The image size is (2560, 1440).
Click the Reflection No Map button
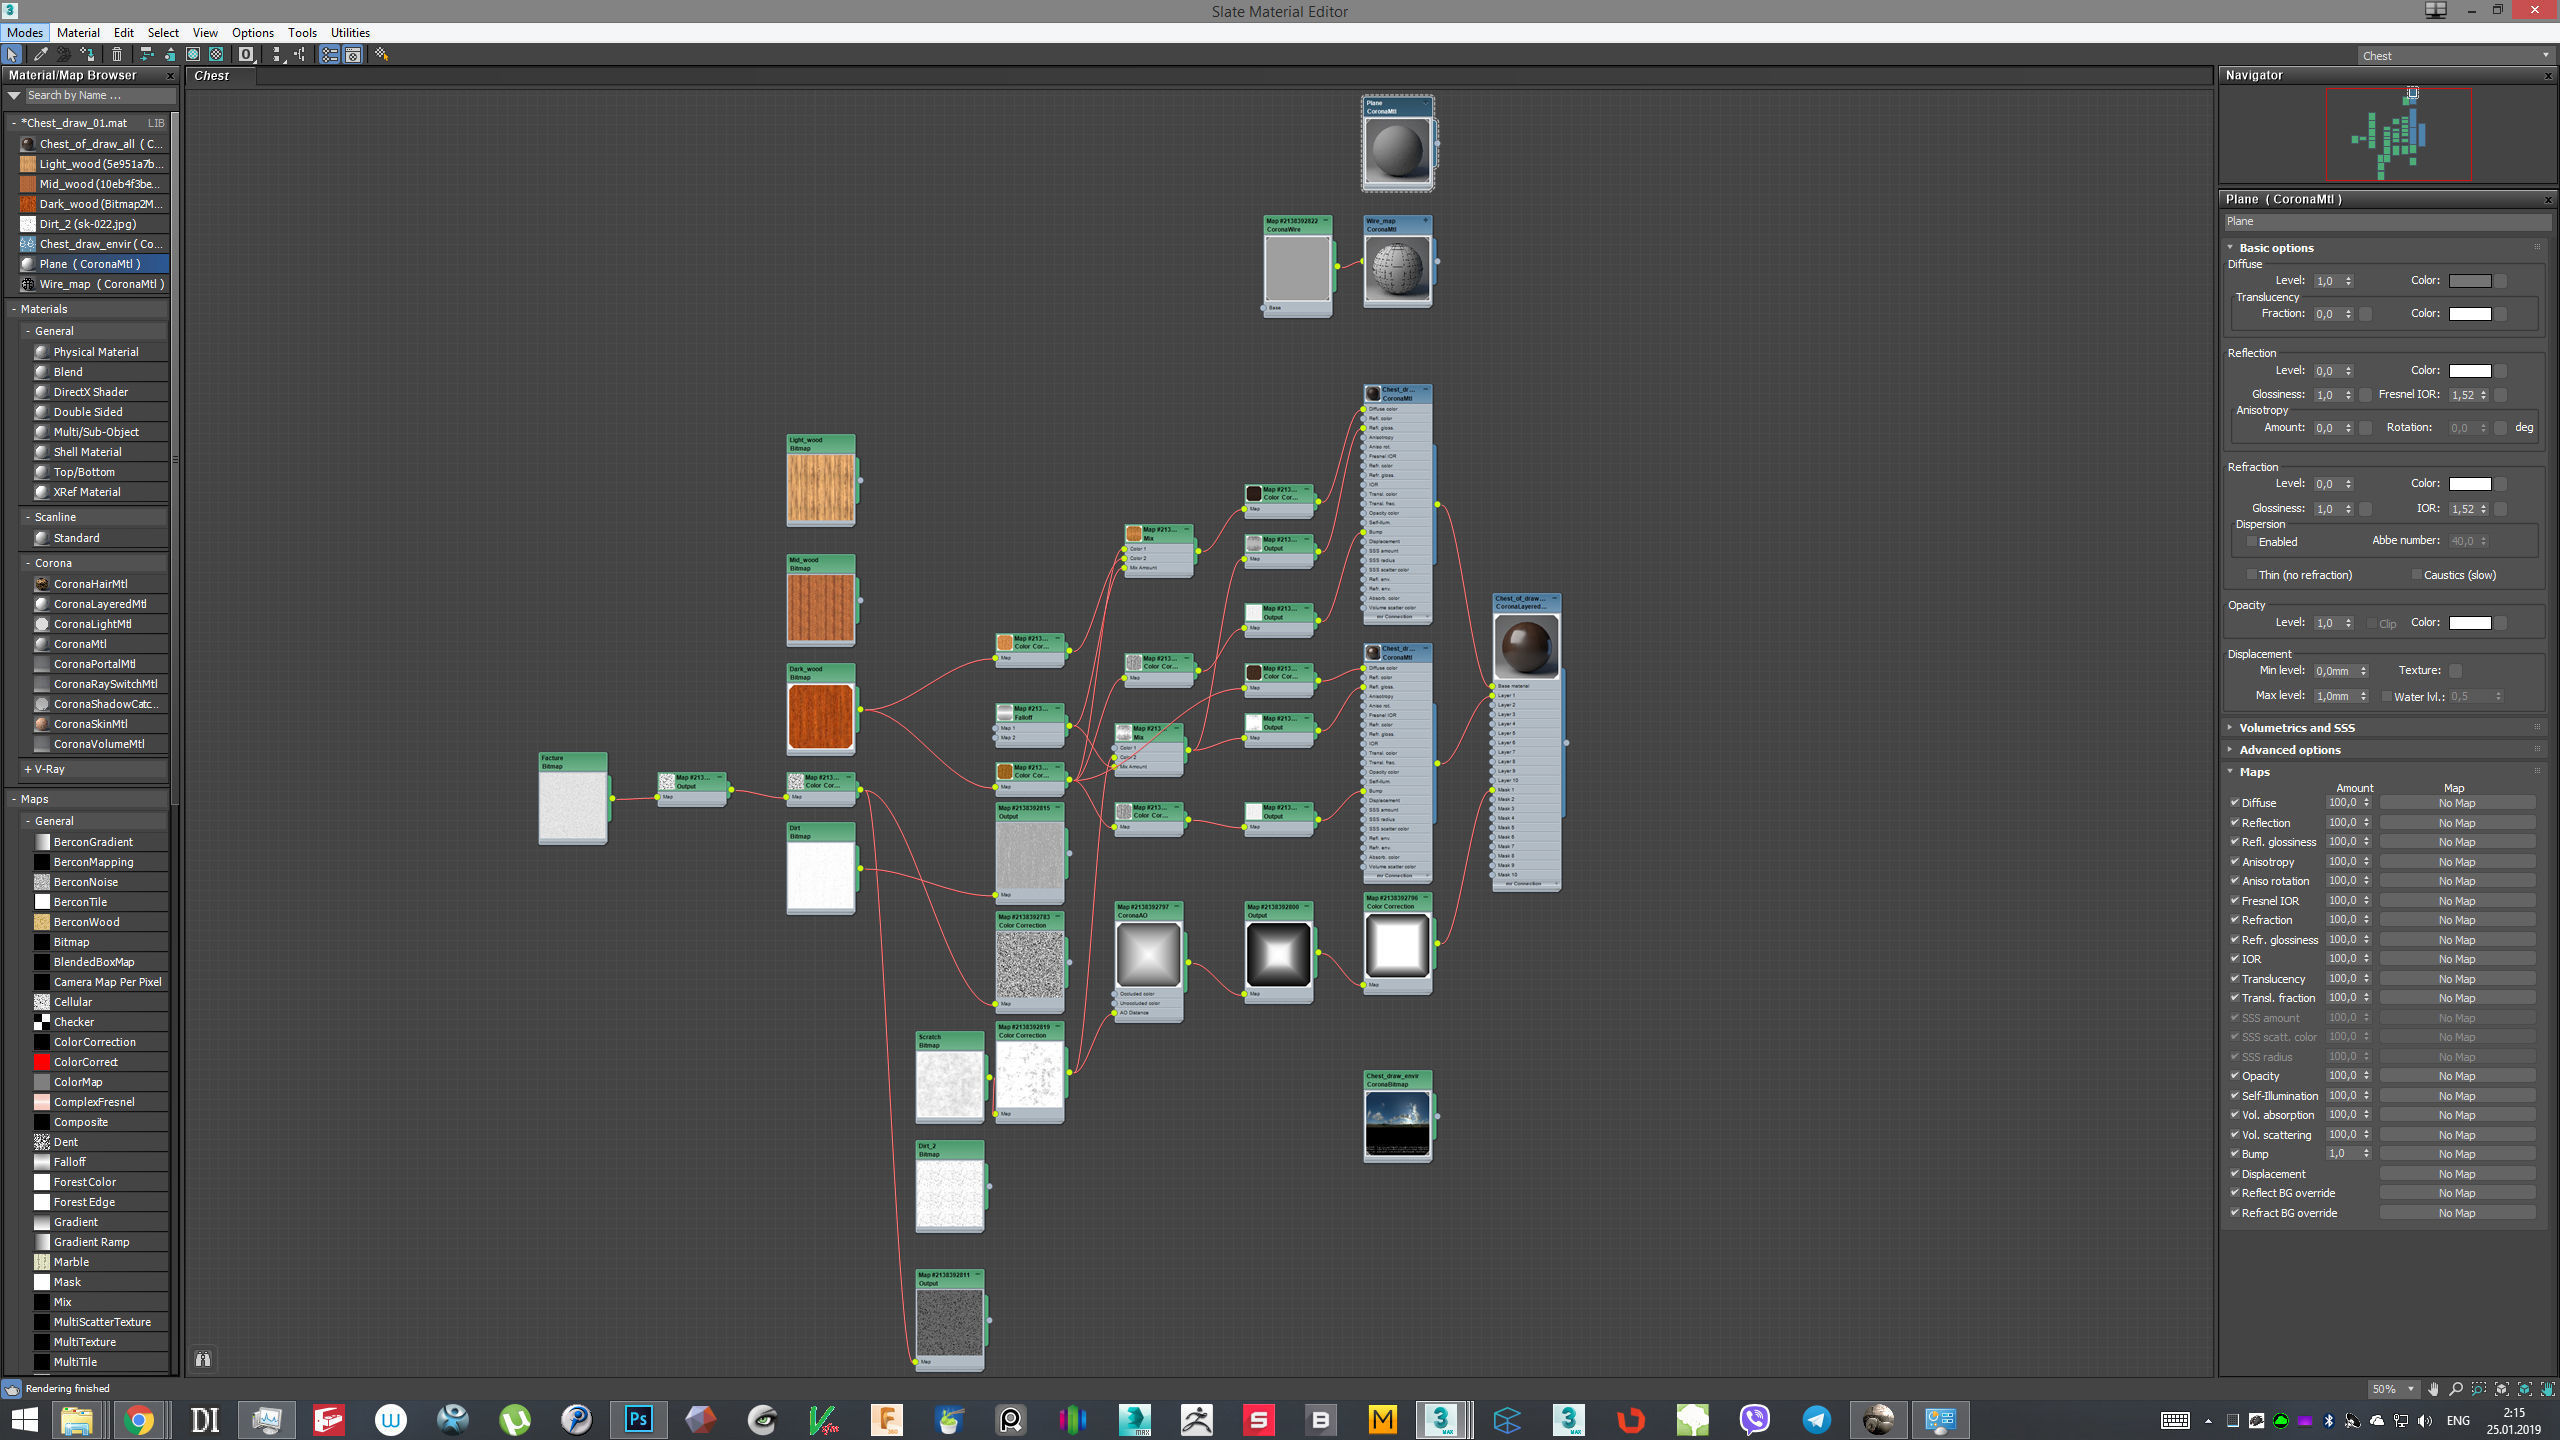[x=2456, y=823]
